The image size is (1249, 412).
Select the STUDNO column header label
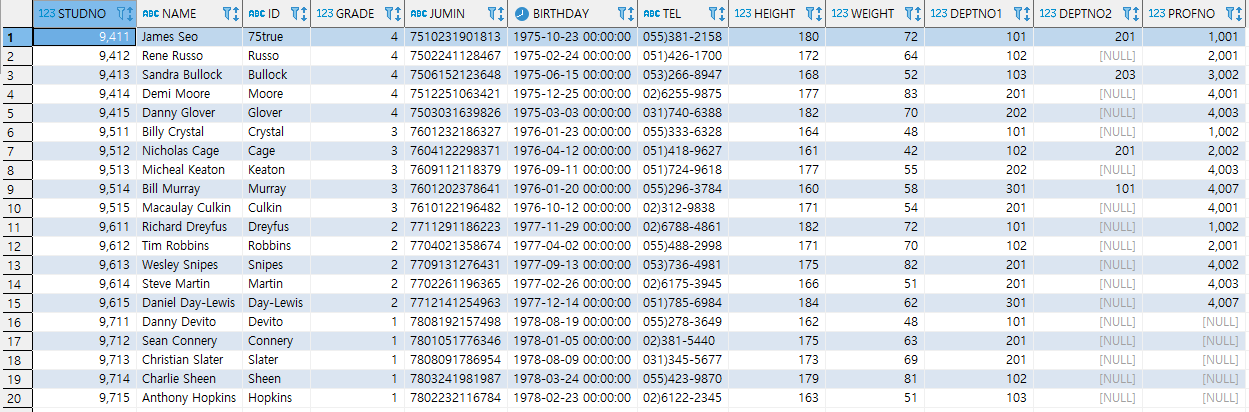tap(82, 15)
